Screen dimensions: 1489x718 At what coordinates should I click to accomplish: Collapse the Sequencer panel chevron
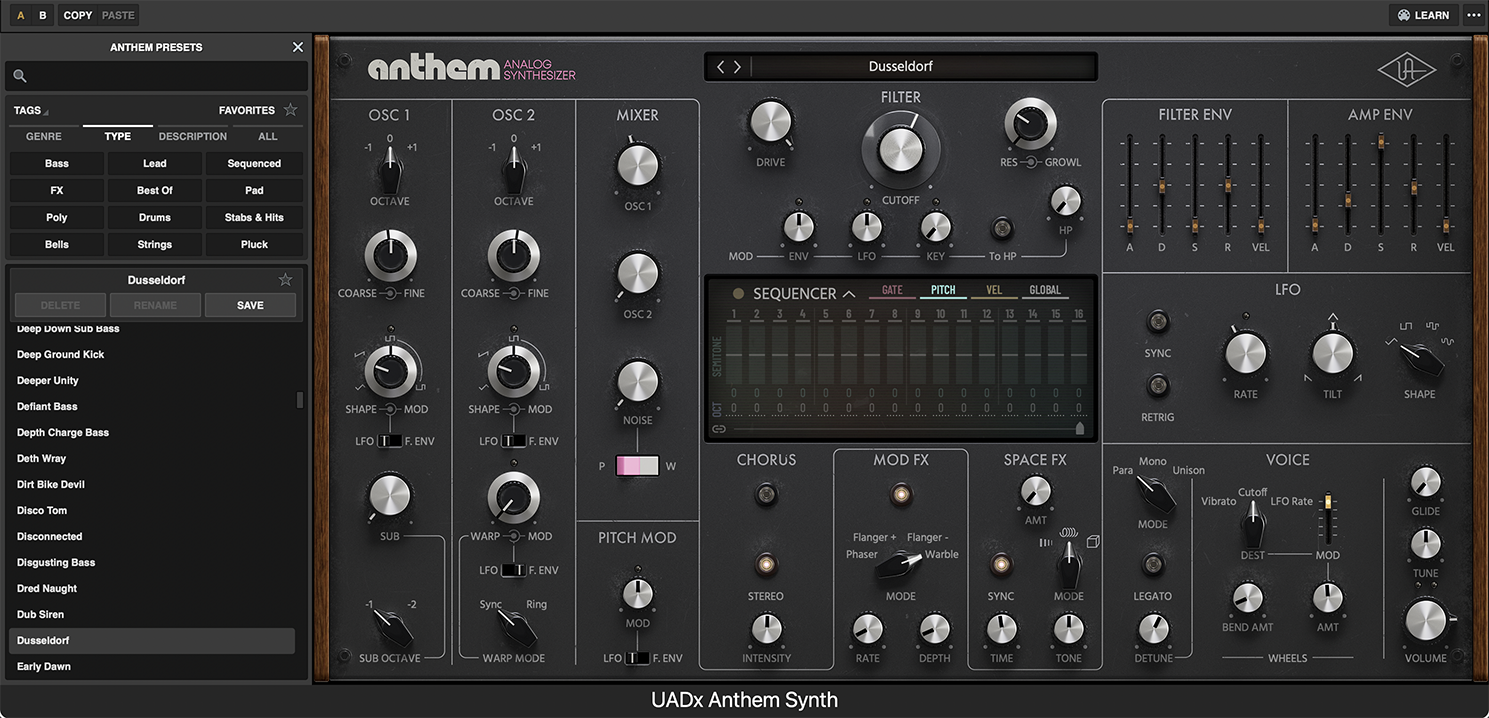click(x=849, y=294)
